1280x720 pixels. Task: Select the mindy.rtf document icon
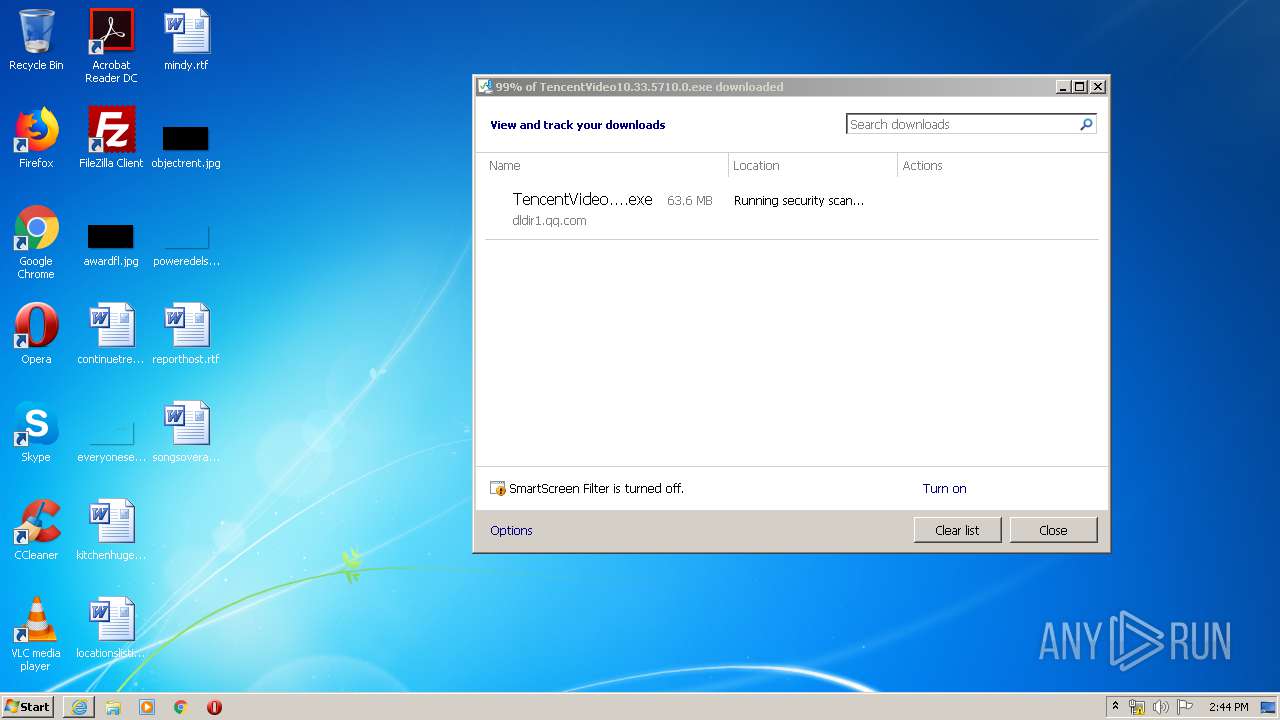[186, 40]
